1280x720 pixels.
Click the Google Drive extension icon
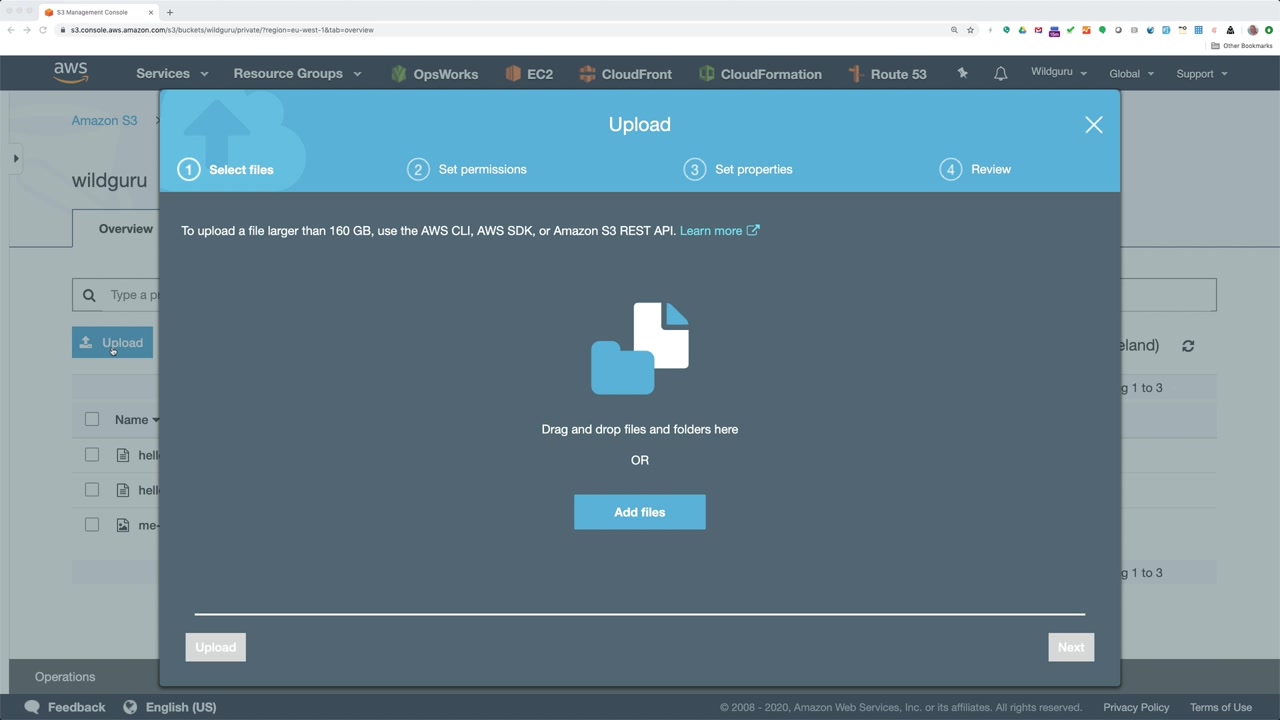pos(1022,30)
